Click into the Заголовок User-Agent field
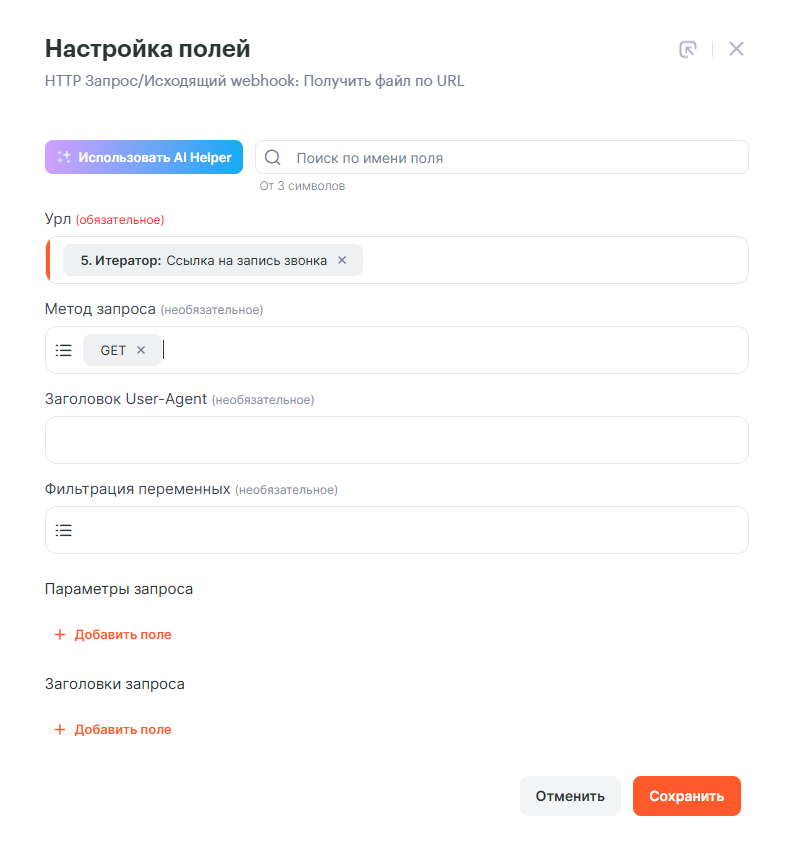Viewport: 788px width, 852px height. (396, 440)
